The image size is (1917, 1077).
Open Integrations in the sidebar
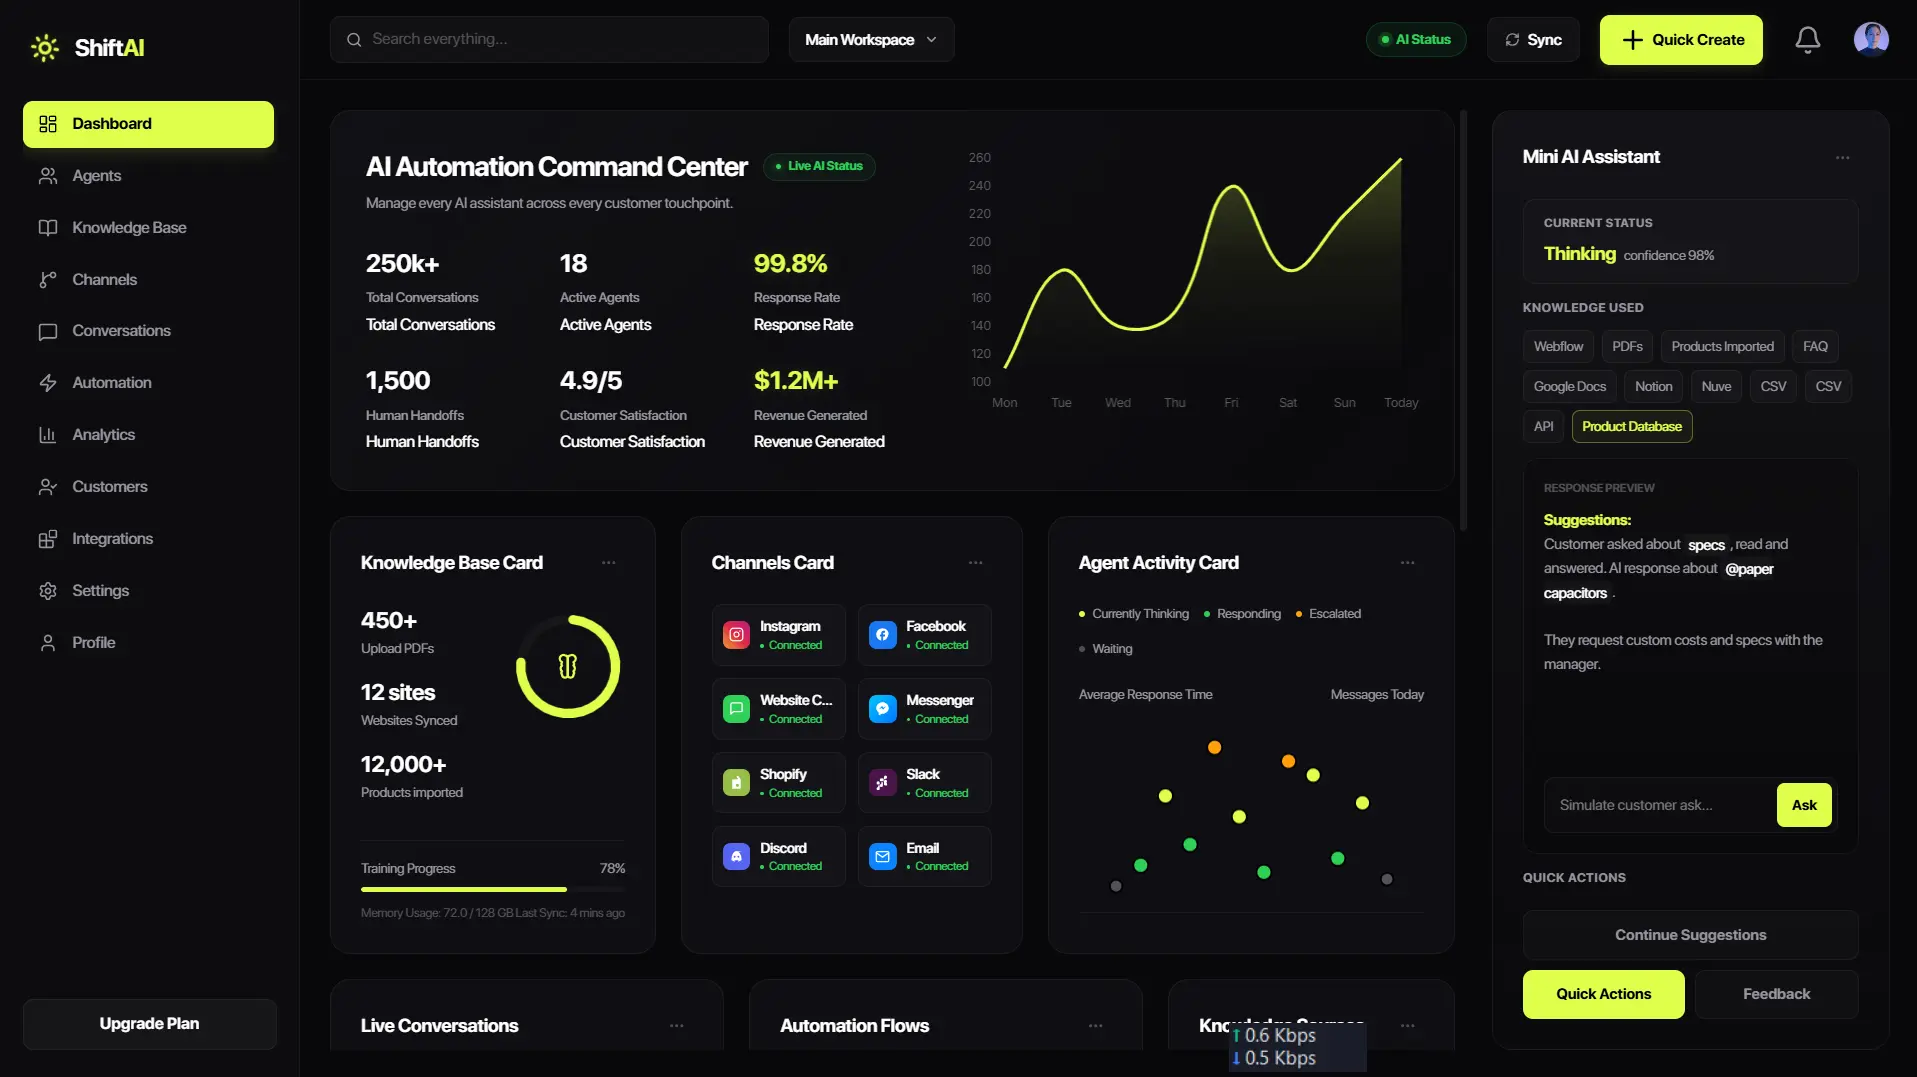point(112,539)
